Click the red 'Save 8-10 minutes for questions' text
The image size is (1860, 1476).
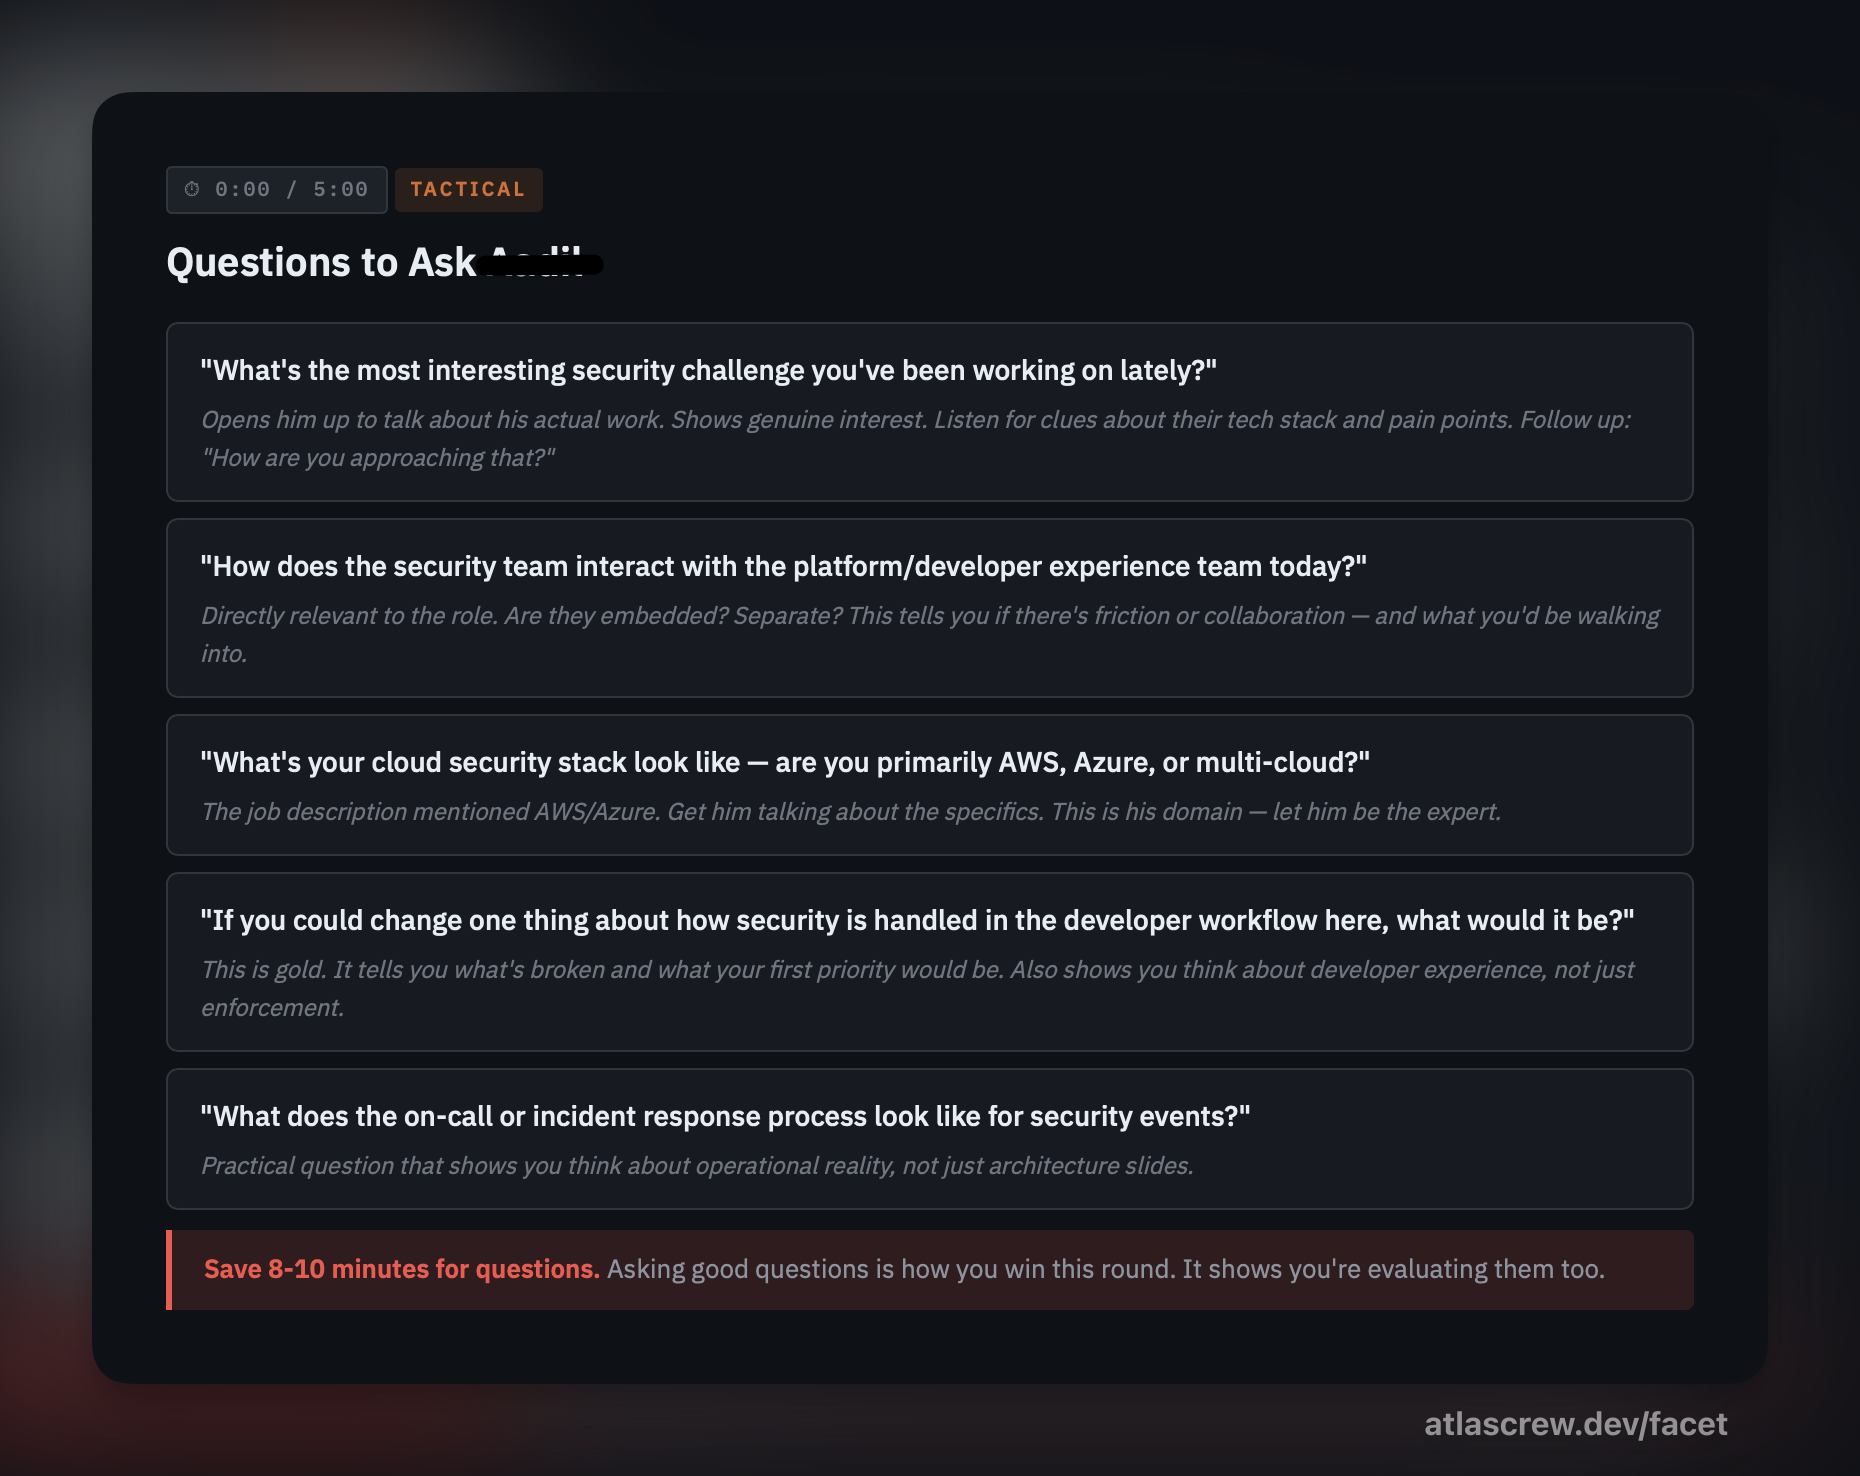(401, 1269)
